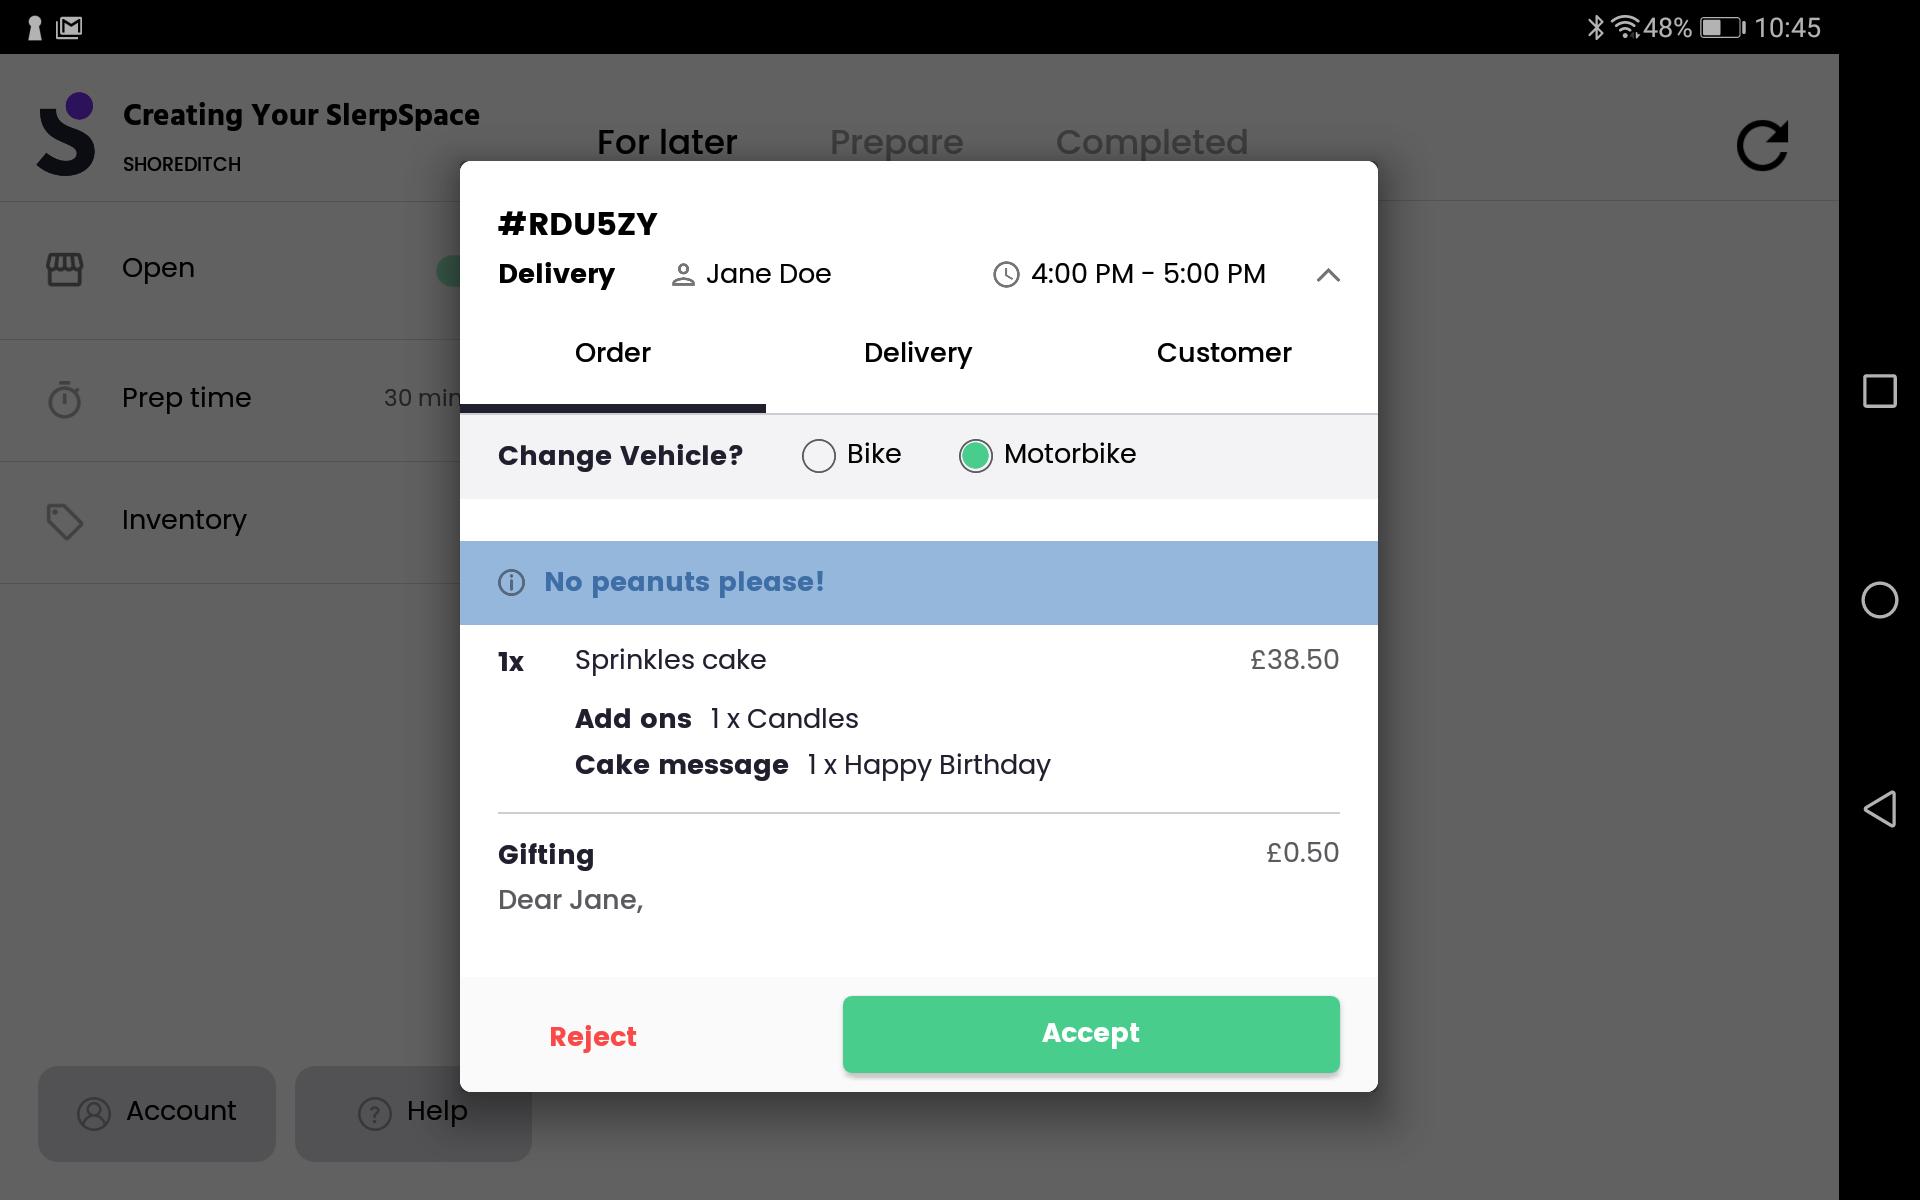
Task: Open the Account button
Action: click(x=157, y=1113)
